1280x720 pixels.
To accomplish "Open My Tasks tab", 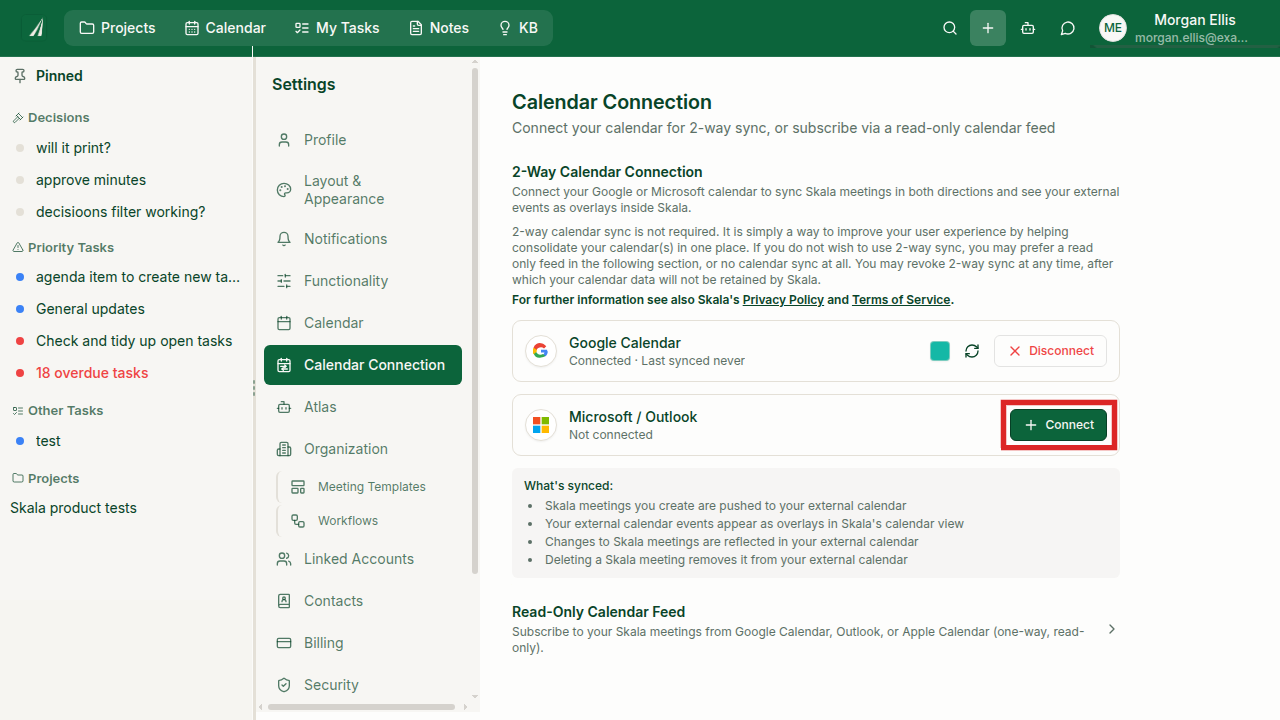I will click(x=337, y=28).
